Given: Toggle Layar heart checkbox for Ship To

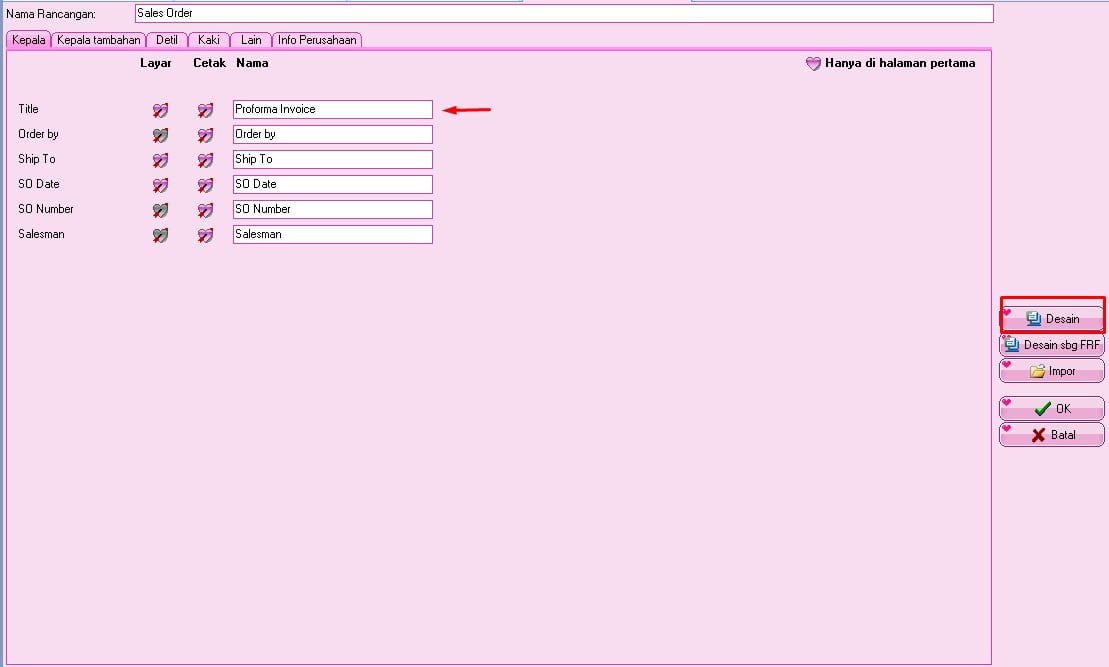Looking at the screenshot, I should click(161, 161).
